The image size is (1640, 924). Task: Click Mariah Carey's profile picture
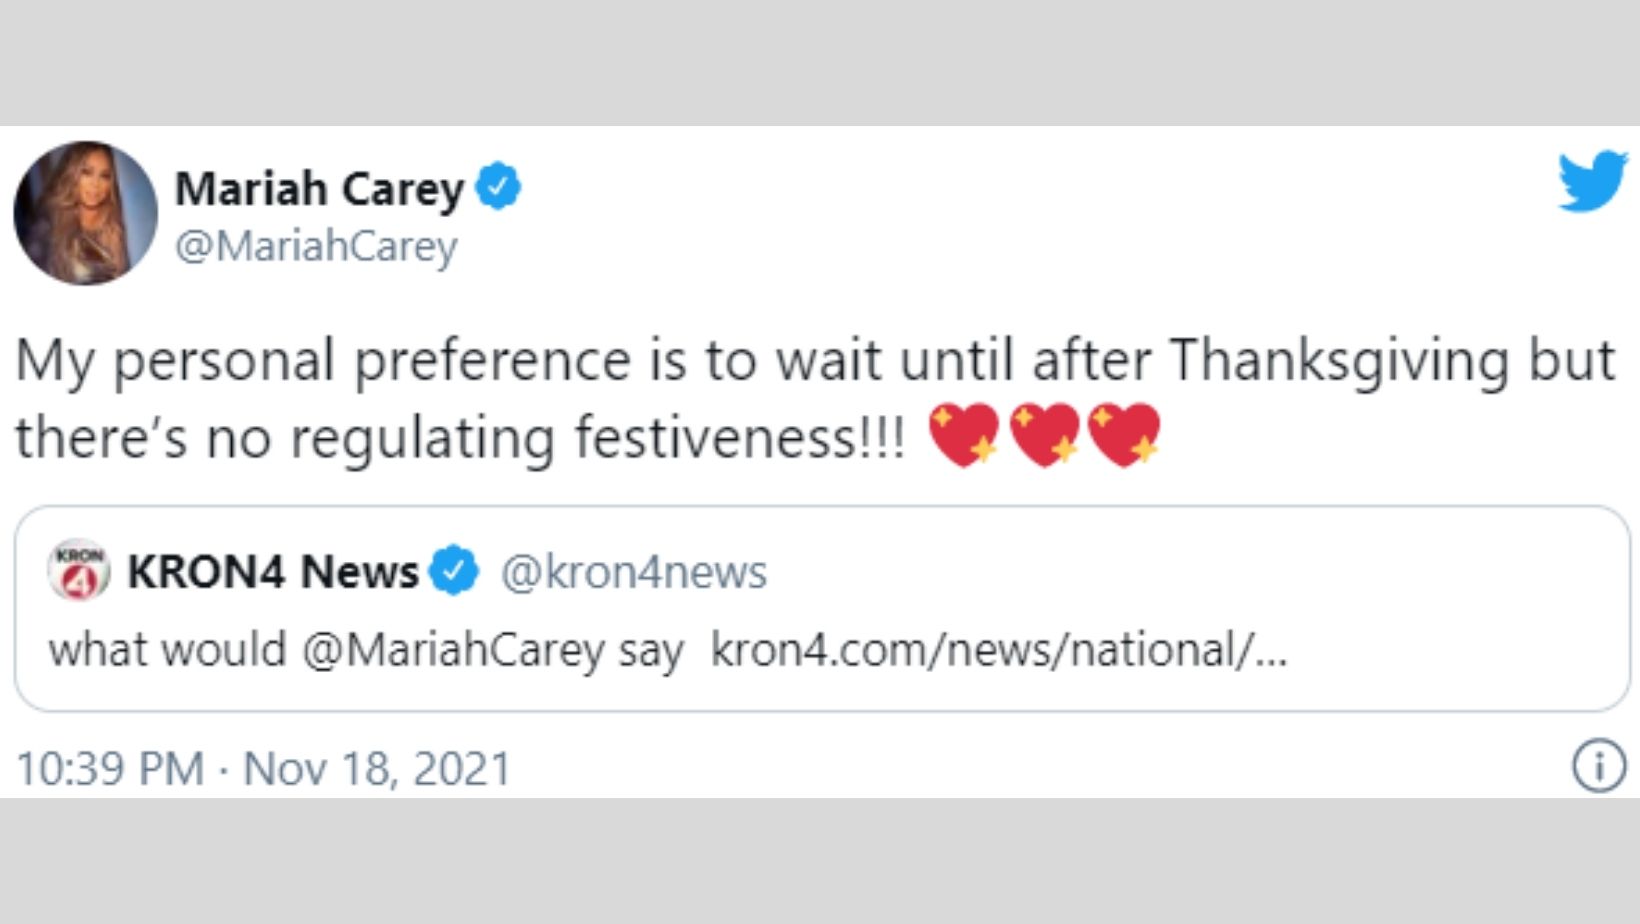tap(85, 213)
